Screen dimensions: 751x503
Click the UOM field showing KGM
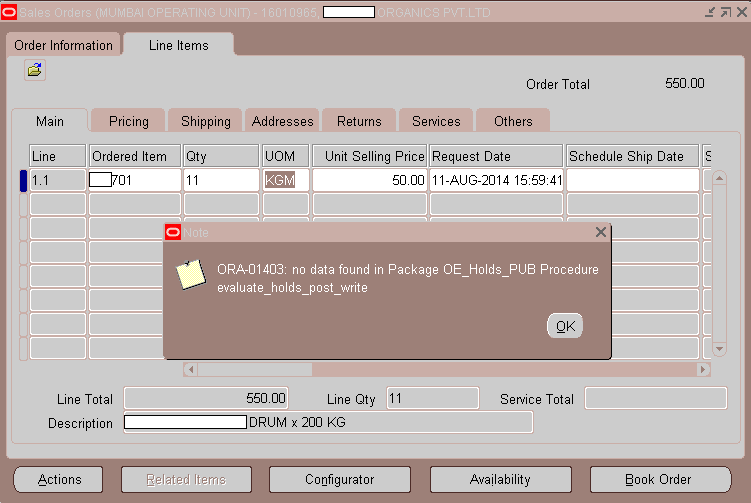tap(286, 180)
